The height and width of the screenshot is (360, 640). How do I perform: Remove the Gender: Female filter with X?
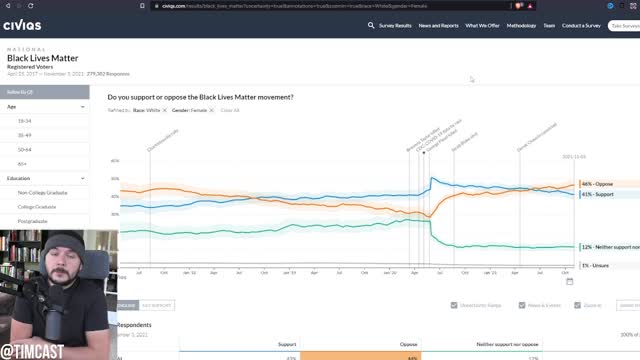(x=211, y=110)
